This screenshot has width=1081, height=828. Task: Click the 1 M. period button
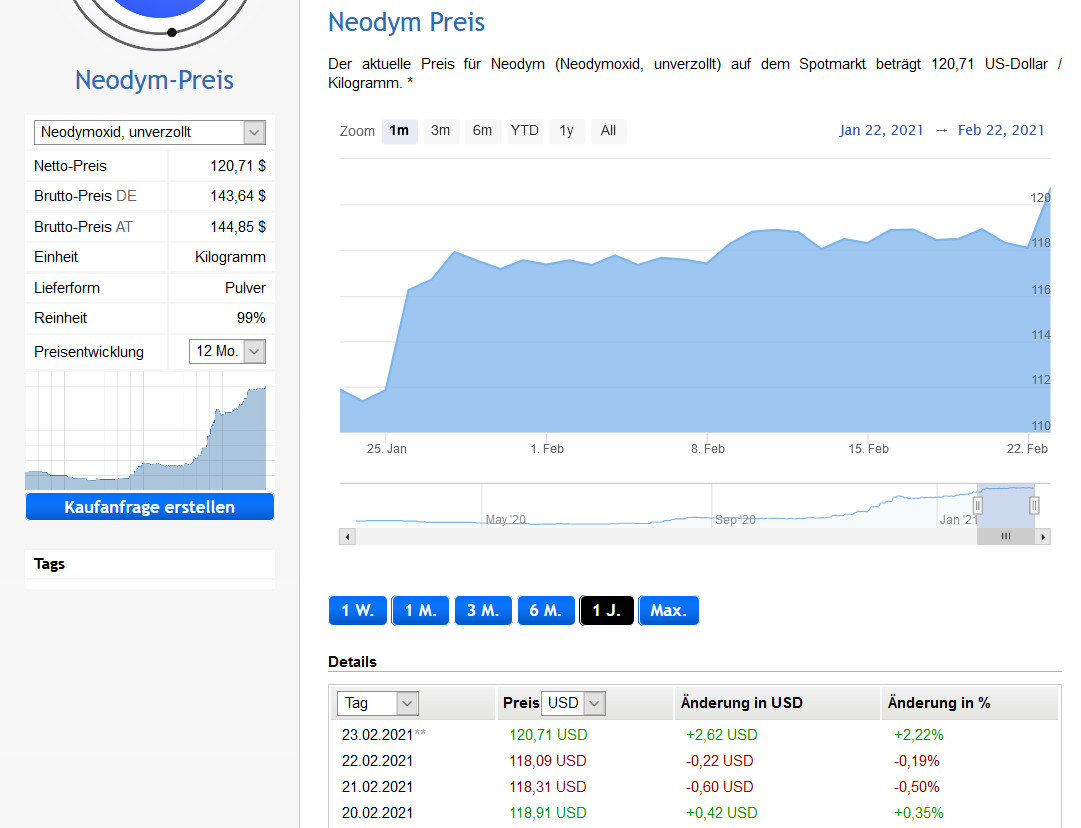click(421, 611)
